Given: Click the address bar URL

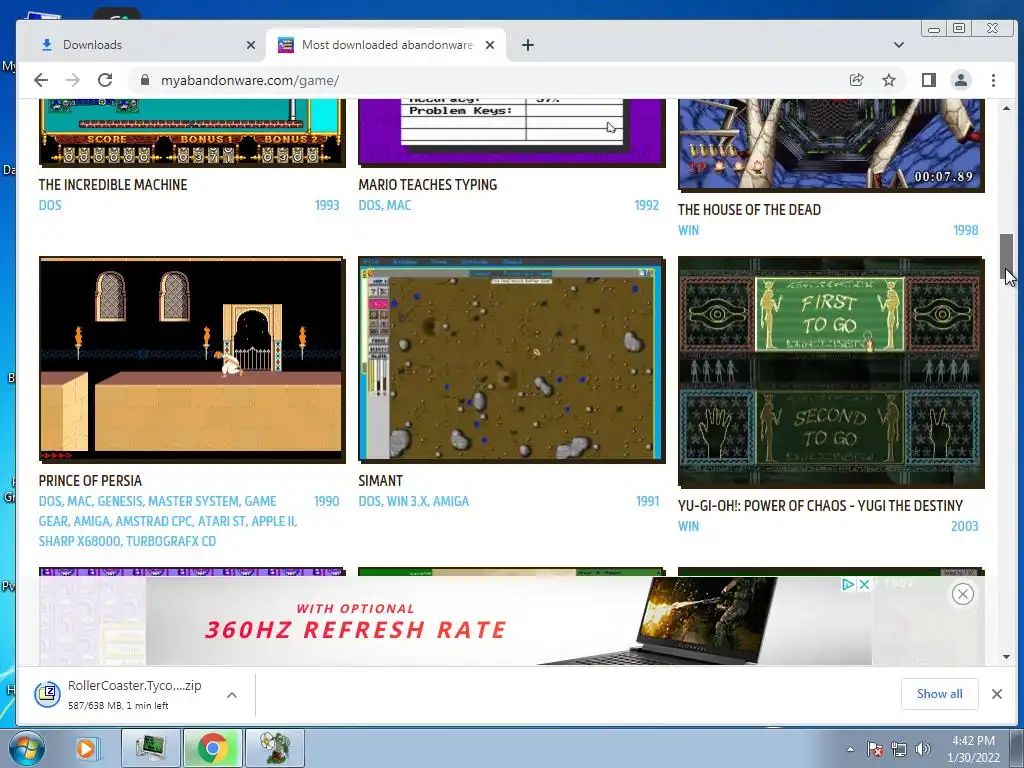Looking at the screenshot, I should (x=249, y=80).
